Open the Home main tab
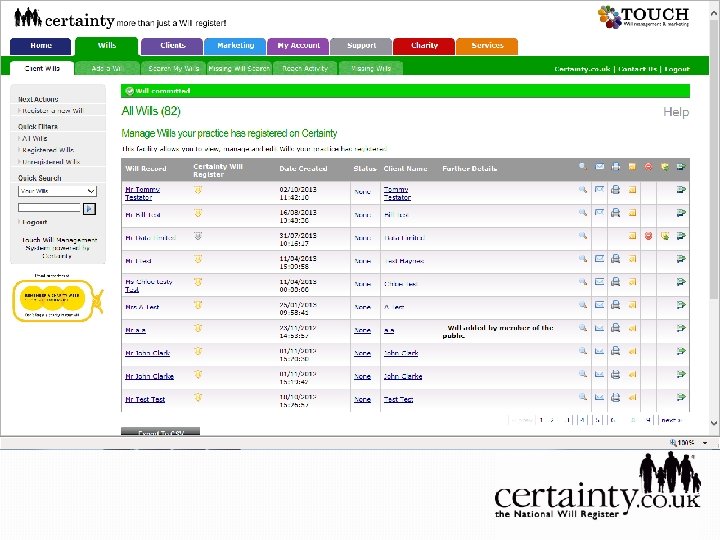This screenshot has height=540, width=720. click(41, 46)
